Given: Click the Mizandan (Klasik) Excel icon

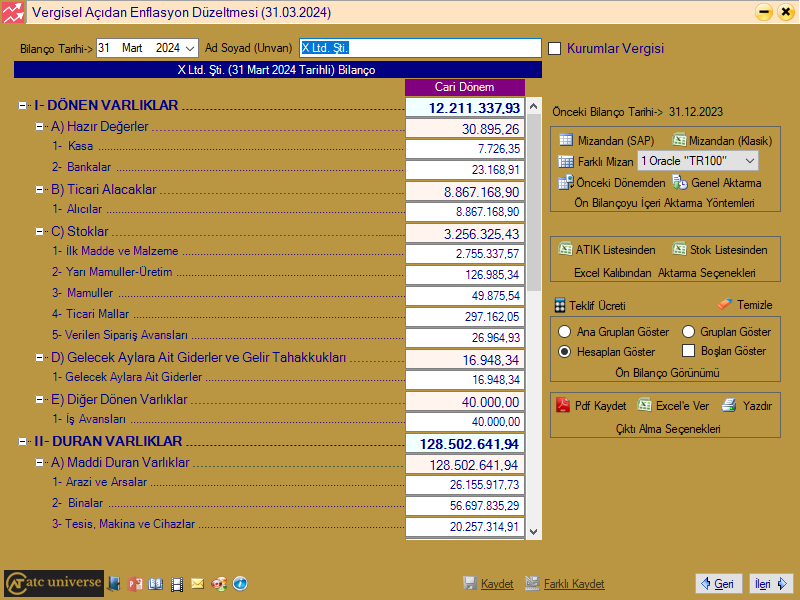Looking at the screenshot, I should [x=679, y=140].
